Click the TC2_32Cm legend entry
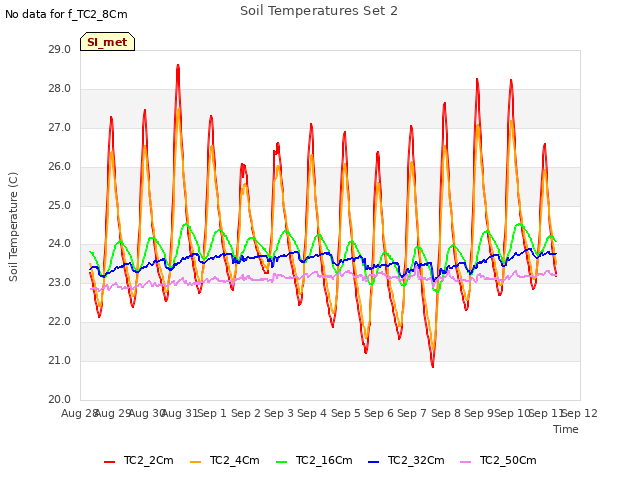Viewport: 640px width, 480px height. coord(406,460)
